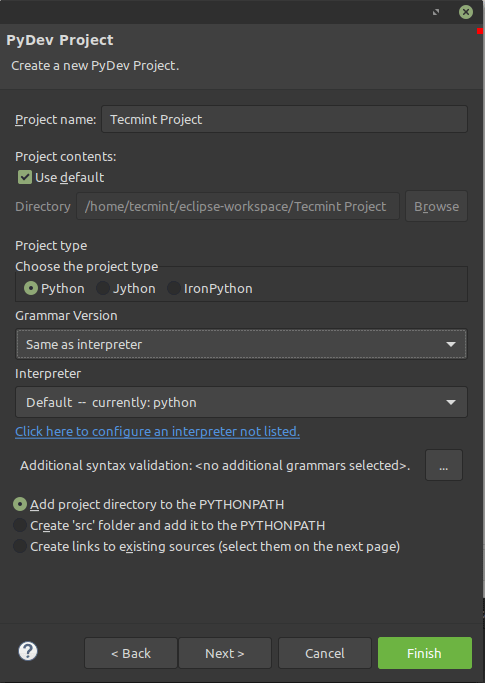Click the link to configure an interpreter
Viewport: 485px width, 683px height.
point(157,431)
